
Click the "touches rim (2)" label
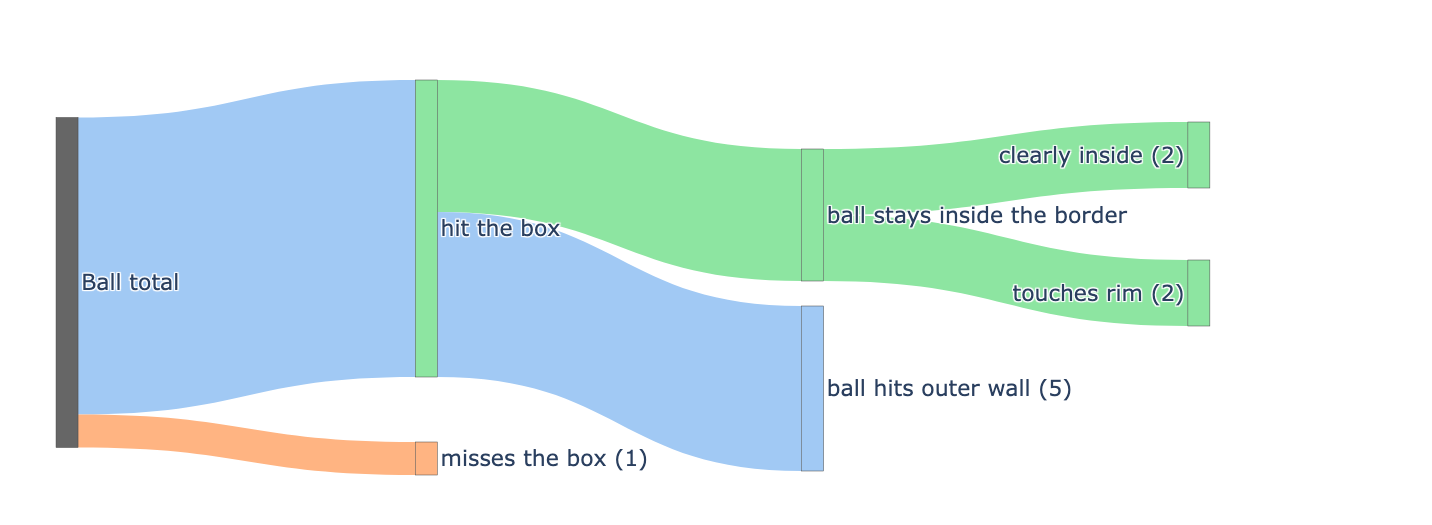click(x=1097, y=294)
